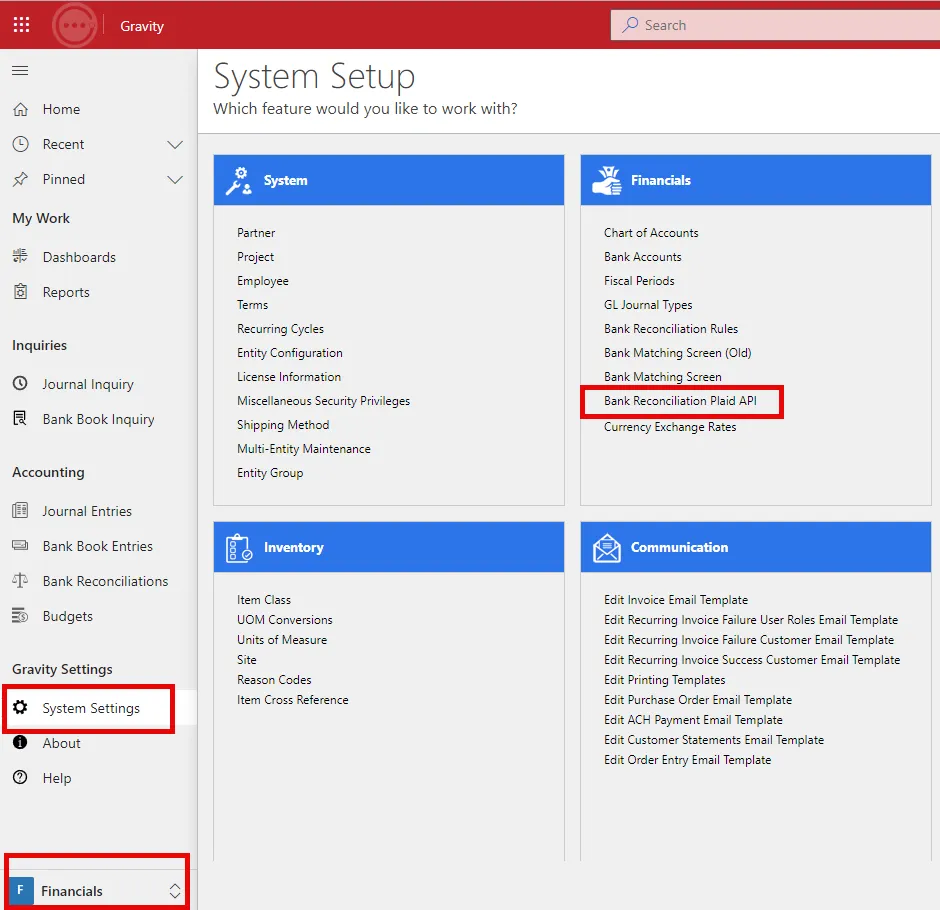Open Edit Invoice Email Template
The image size is (940, 910).
point(676,600)
